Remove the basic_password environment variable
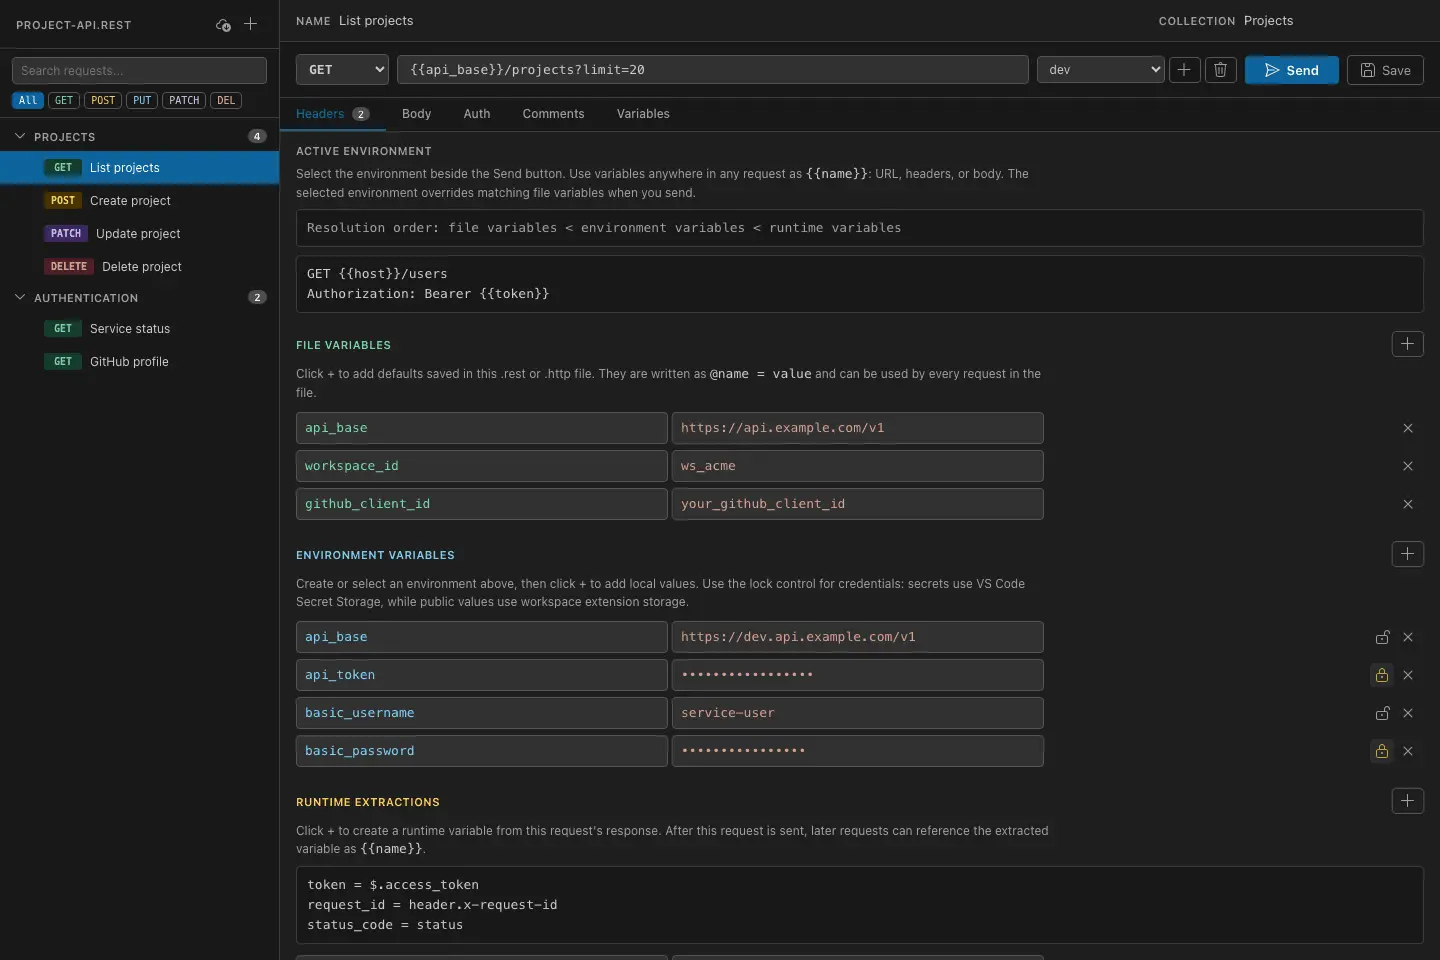Screen dimensions: 1440x960 click(1408, 751)
